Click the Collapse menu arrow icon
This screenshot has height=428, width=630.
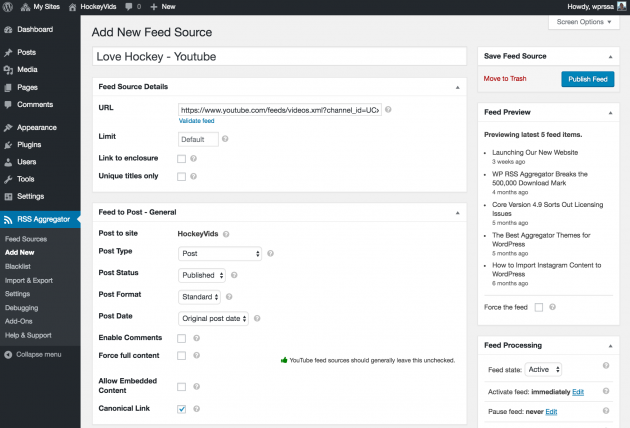click(x=8, y=355)
